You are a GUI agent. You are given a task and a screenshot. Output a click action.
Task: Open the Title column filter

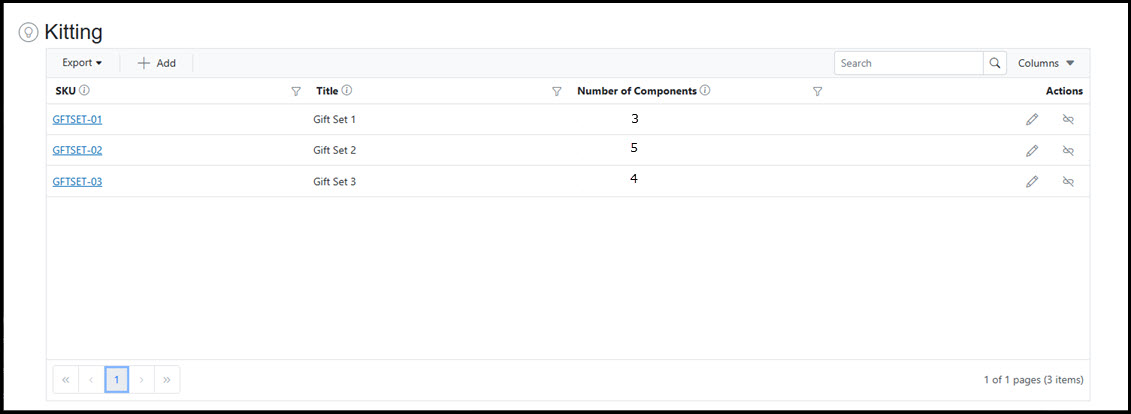coord(557,91)
